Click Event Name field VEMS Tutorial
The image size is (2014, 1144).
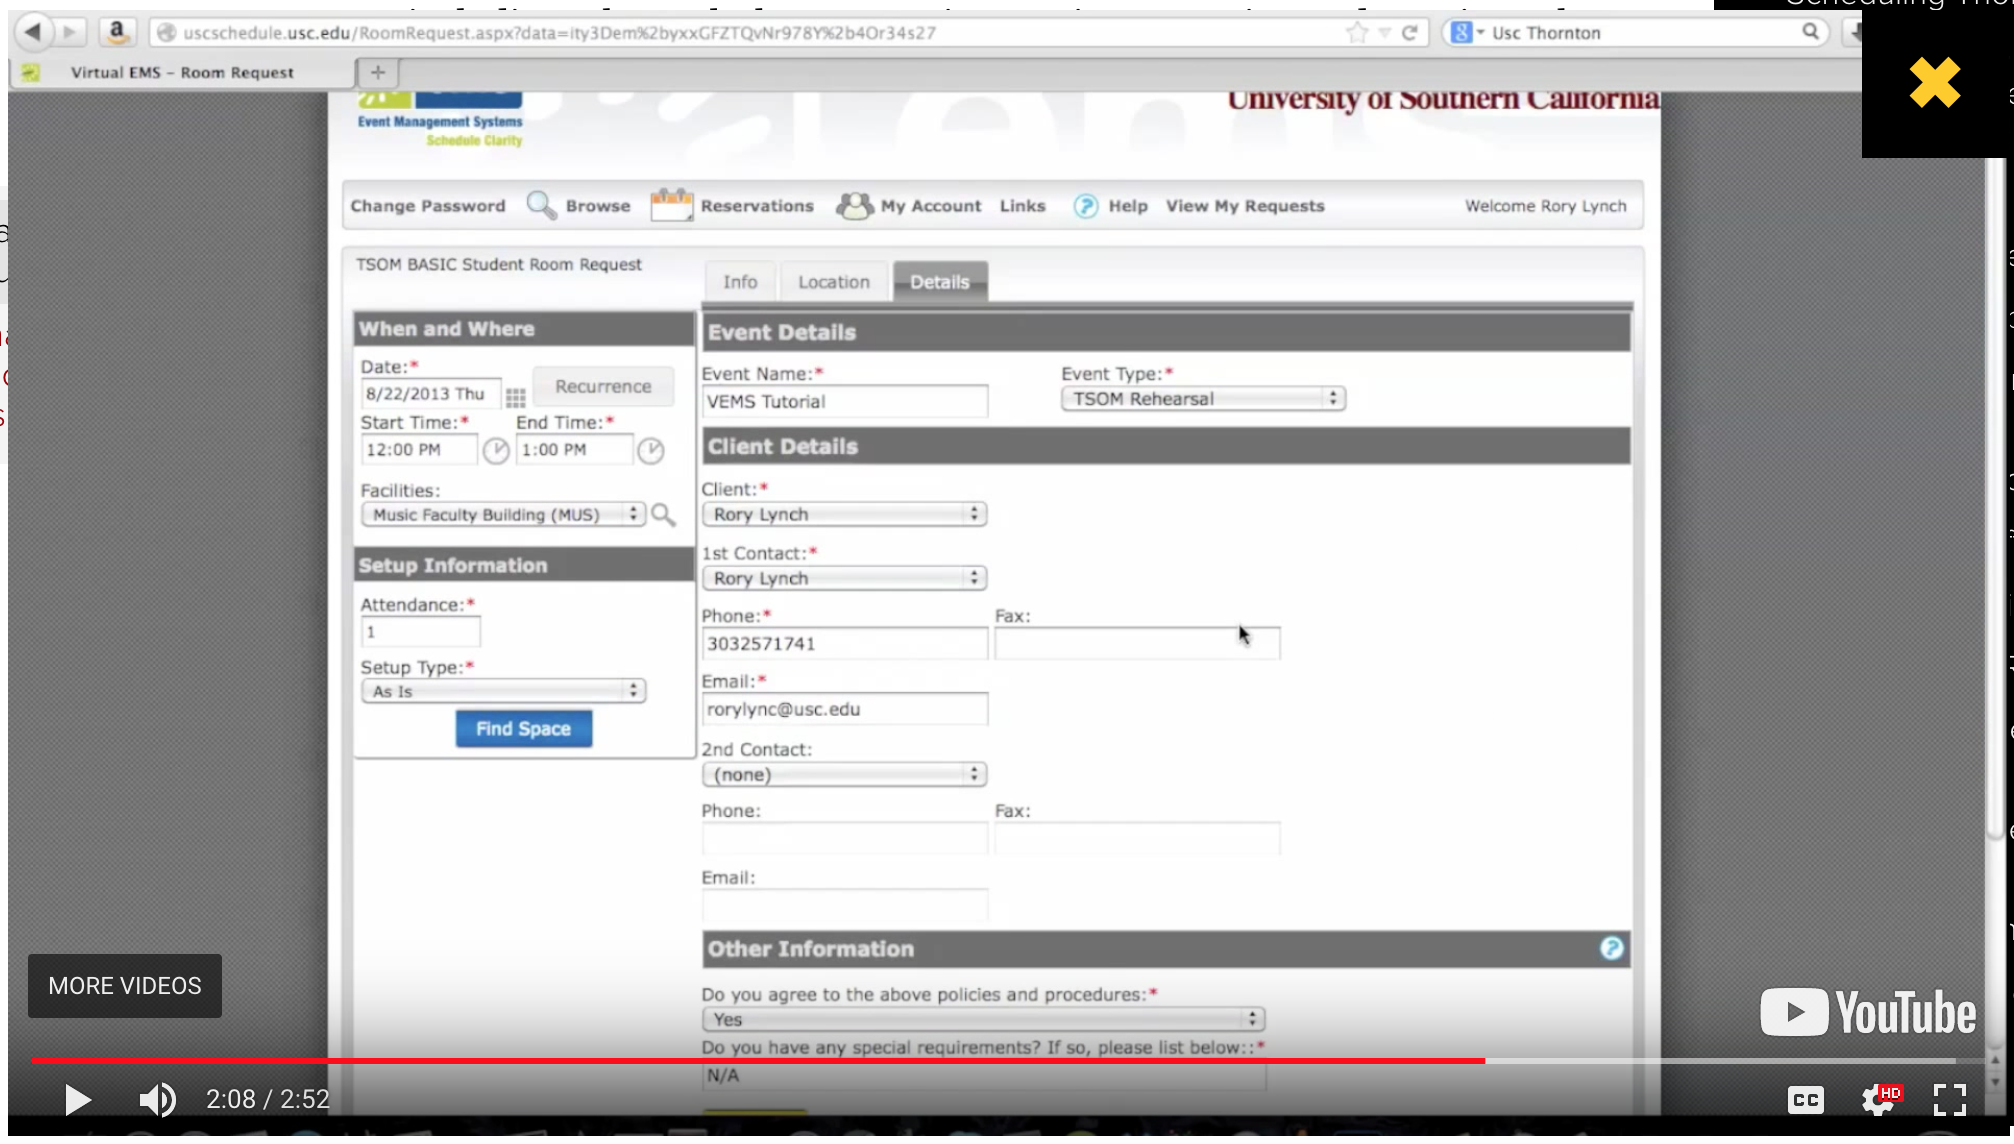tap(844, 401)
